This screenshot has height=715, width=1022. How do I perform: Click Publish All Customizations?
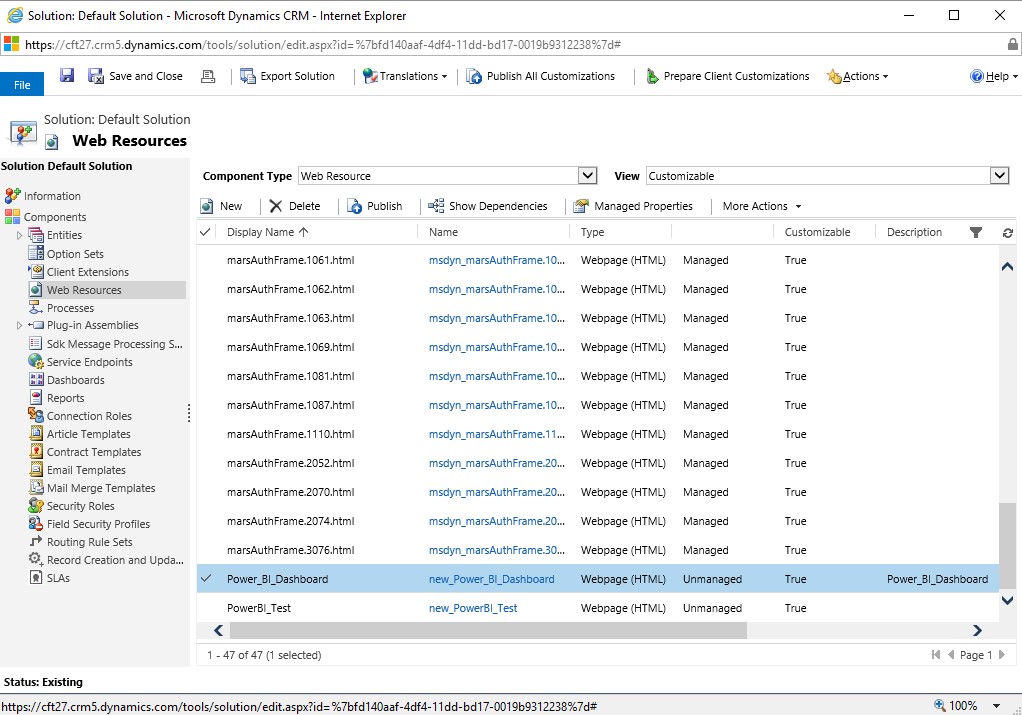pyautogui.click(x=541, y=76)
